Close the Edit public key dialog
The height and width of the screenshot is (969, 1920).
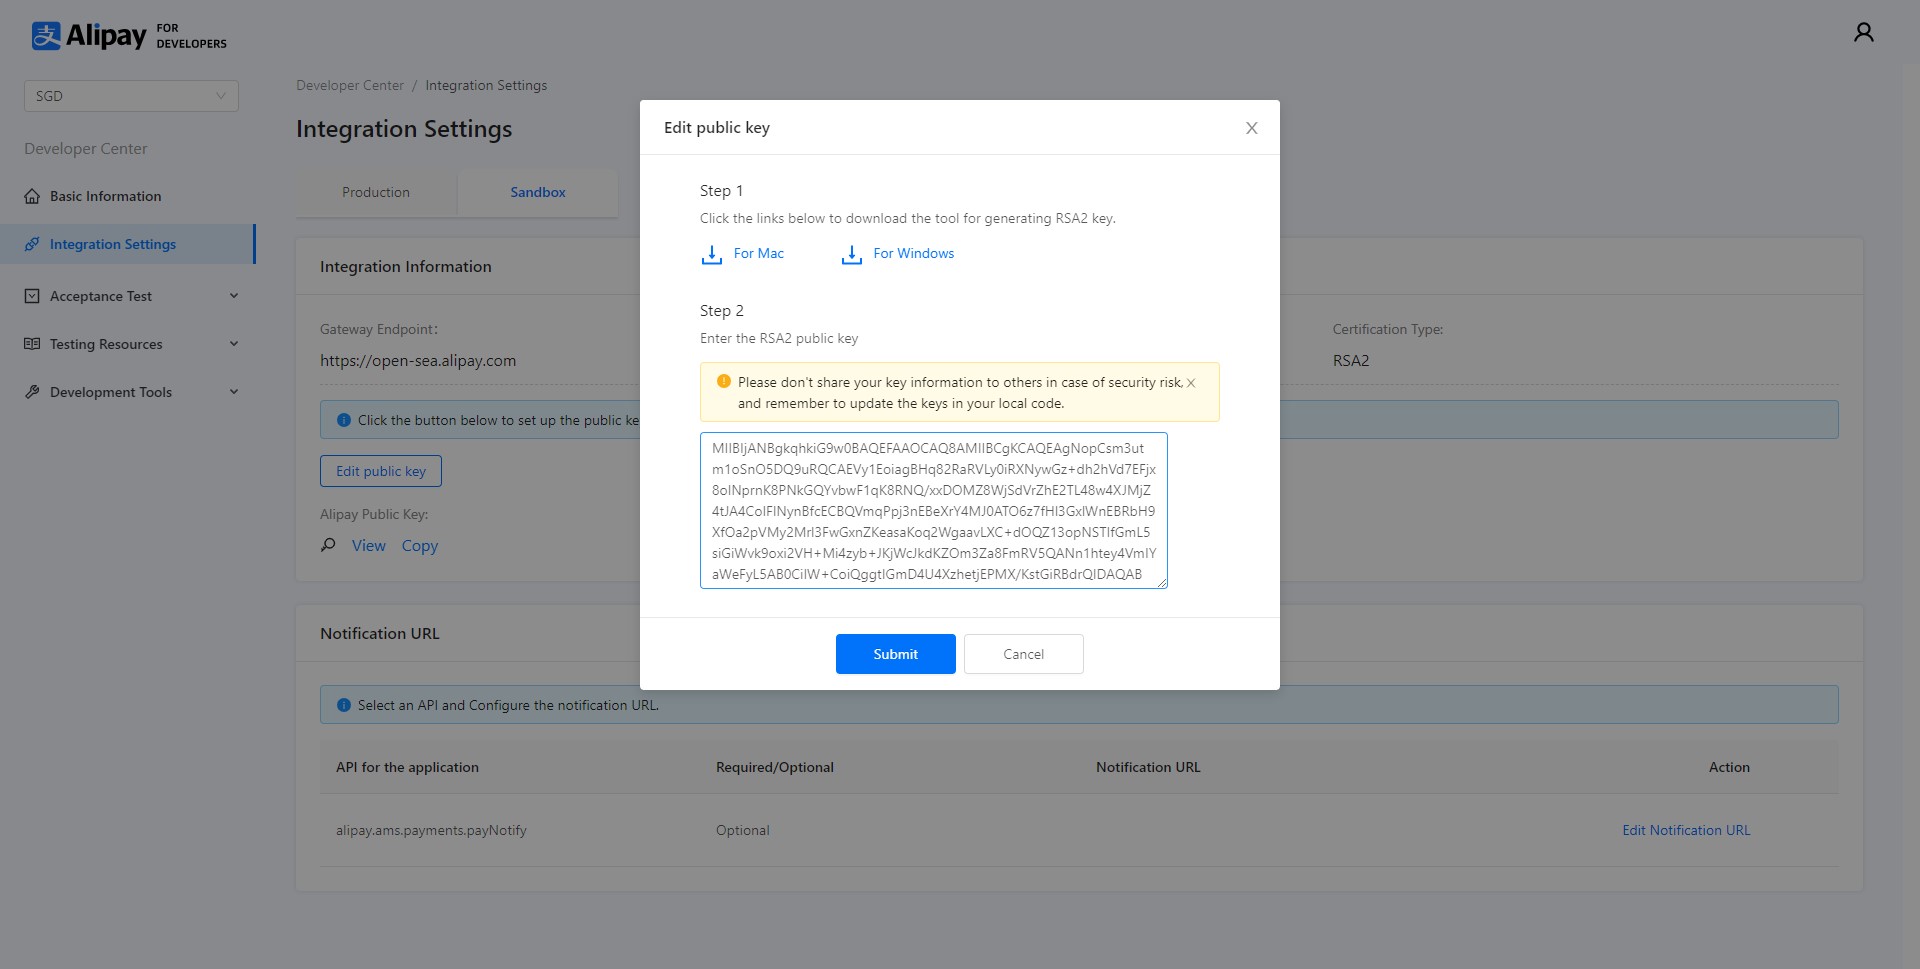pyautogui.click(x=1251, y=128)
